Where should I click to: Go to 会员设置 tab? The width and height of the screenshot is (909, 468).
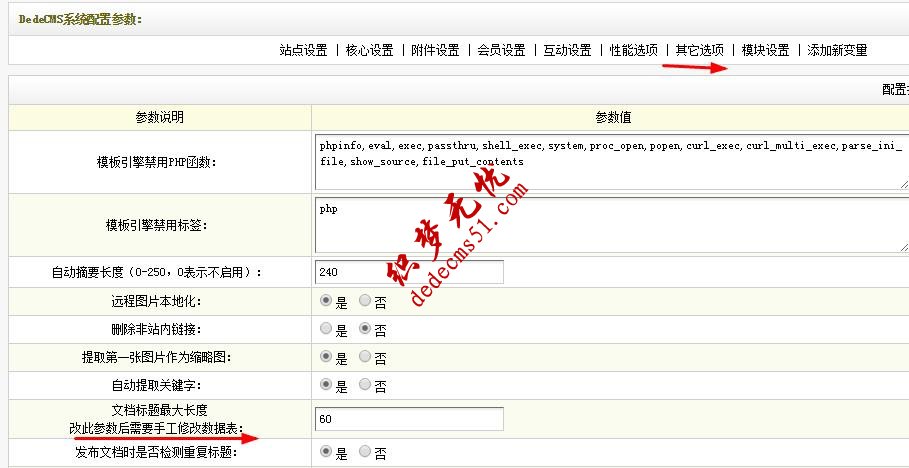point(501,50)
